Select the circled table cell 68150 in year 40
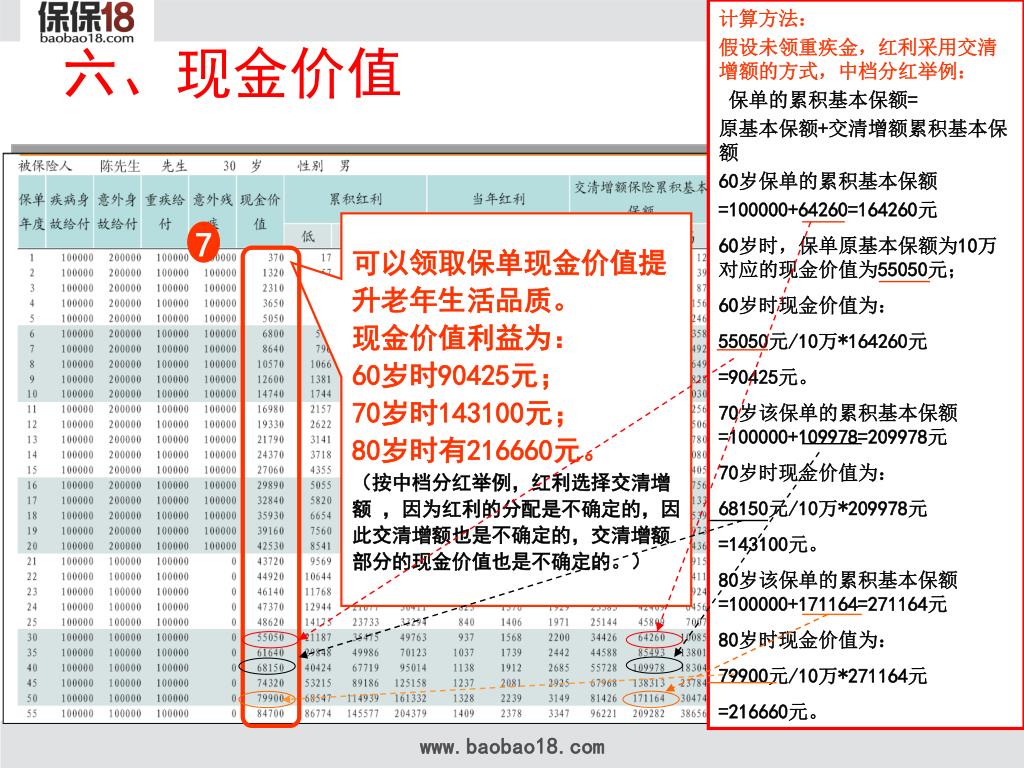This screenshot has width=1024, height=768. point(270,667)
